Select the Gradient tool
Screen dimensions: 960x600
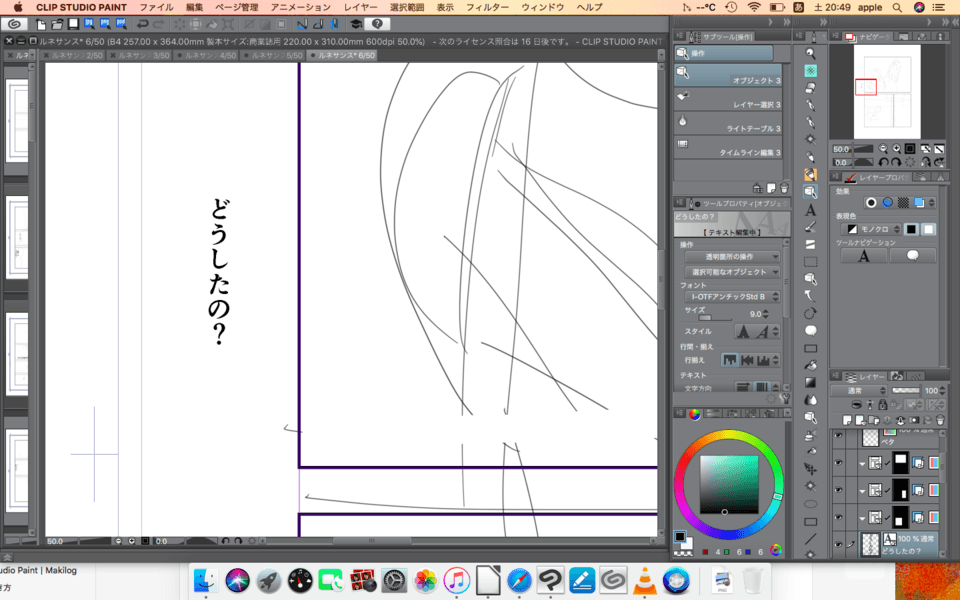810,382
